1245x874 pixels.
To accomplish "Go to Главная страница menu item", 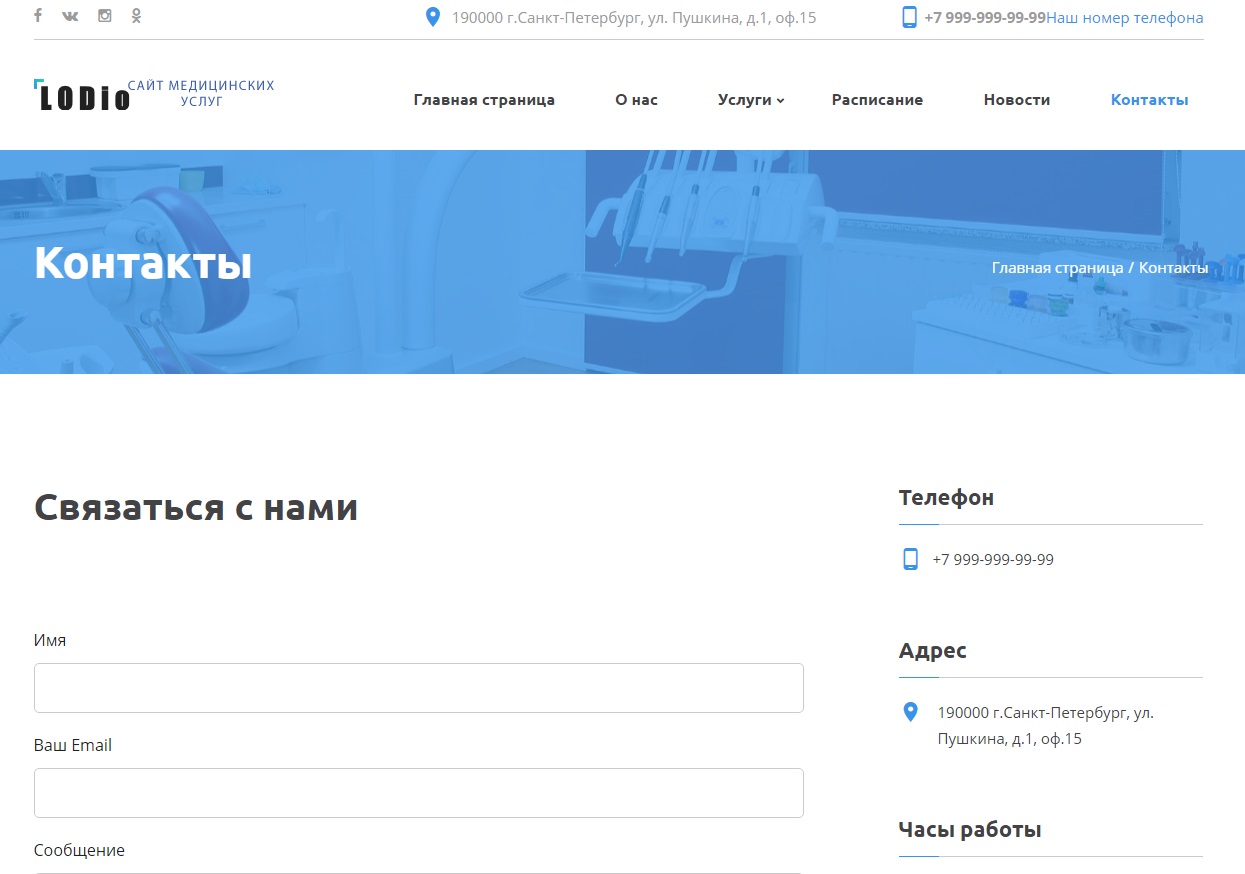I will click(484, 100).
